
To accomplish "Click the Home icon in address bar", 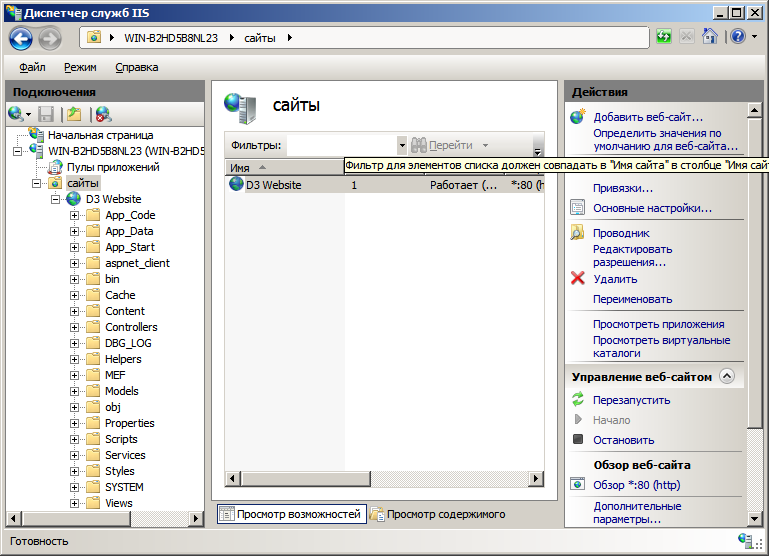I will point(709,36).
